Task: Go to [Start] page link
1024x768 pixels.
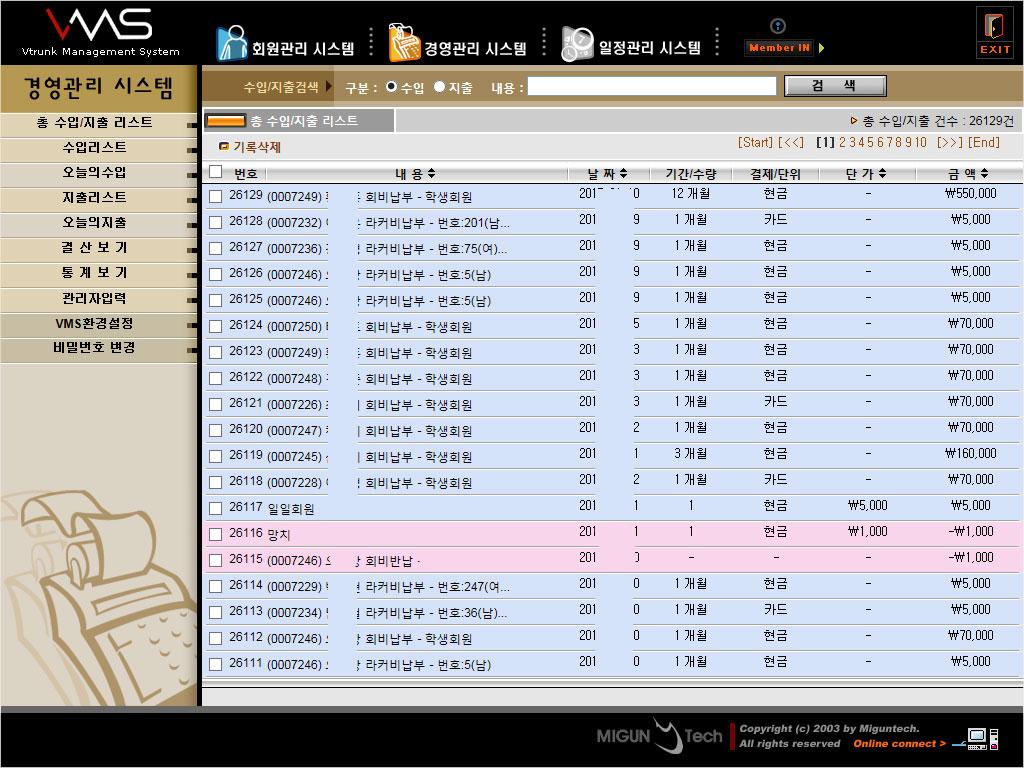Action: point(756,142)
